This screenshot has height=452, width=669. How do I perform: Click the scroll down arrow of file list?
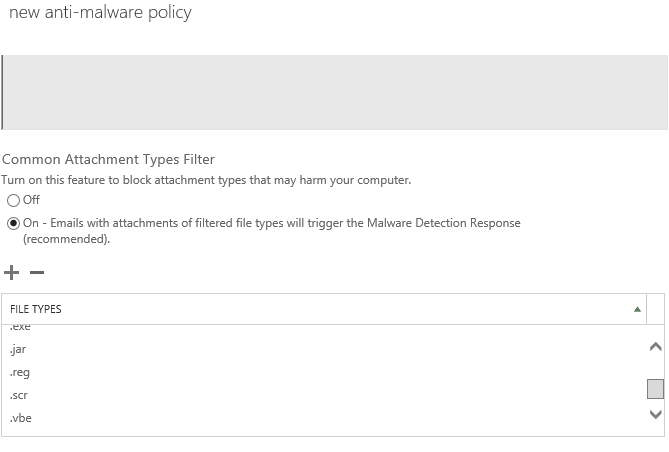655,414
